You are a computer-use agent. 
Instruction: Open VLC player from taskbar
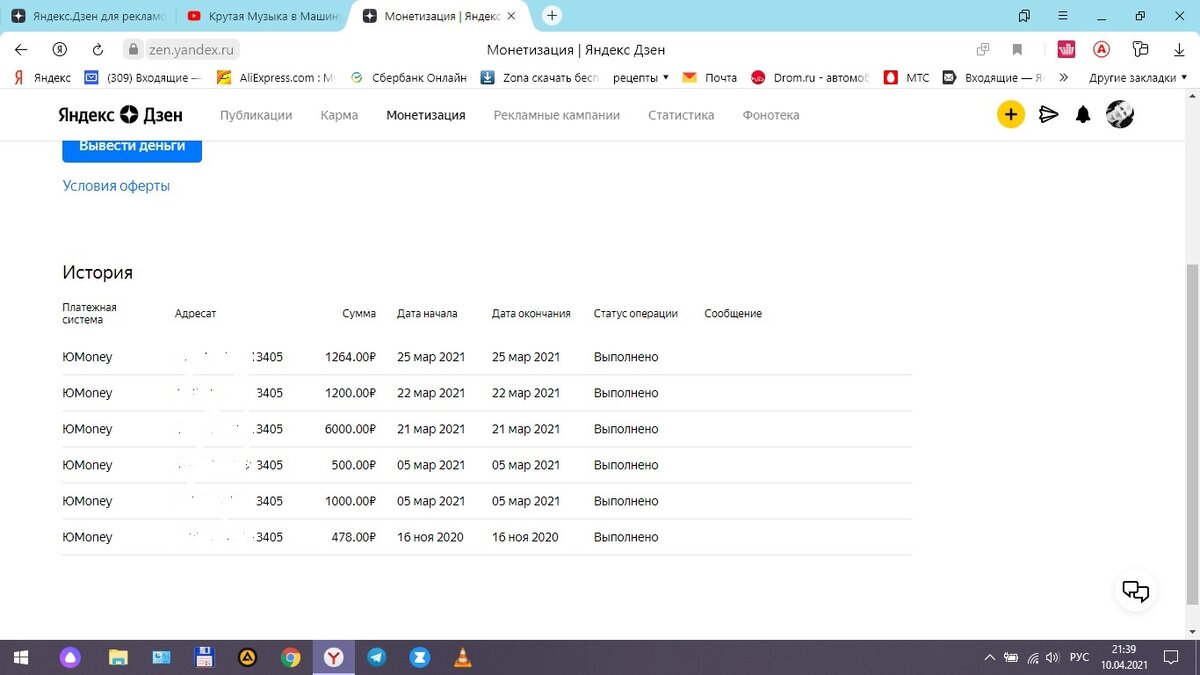(x=462, y=657)
